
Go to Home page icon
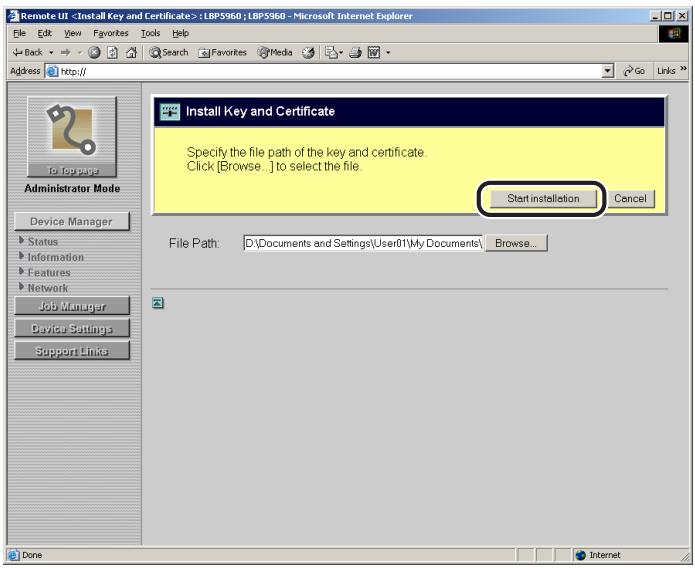(x=131, y=52)
